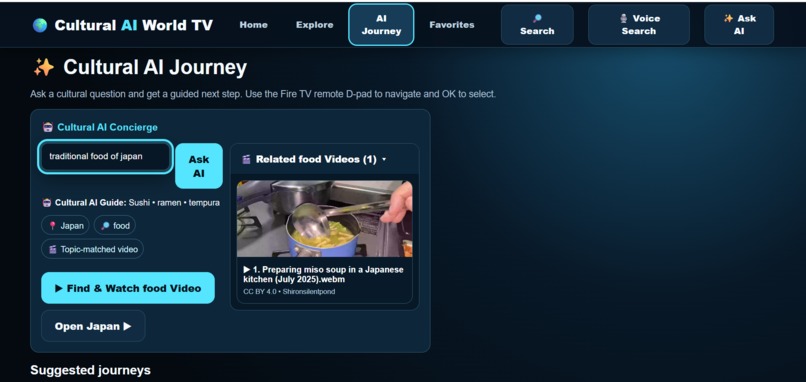Click the globe logo icon
The image size is (806, 382).
pos(40,25)
